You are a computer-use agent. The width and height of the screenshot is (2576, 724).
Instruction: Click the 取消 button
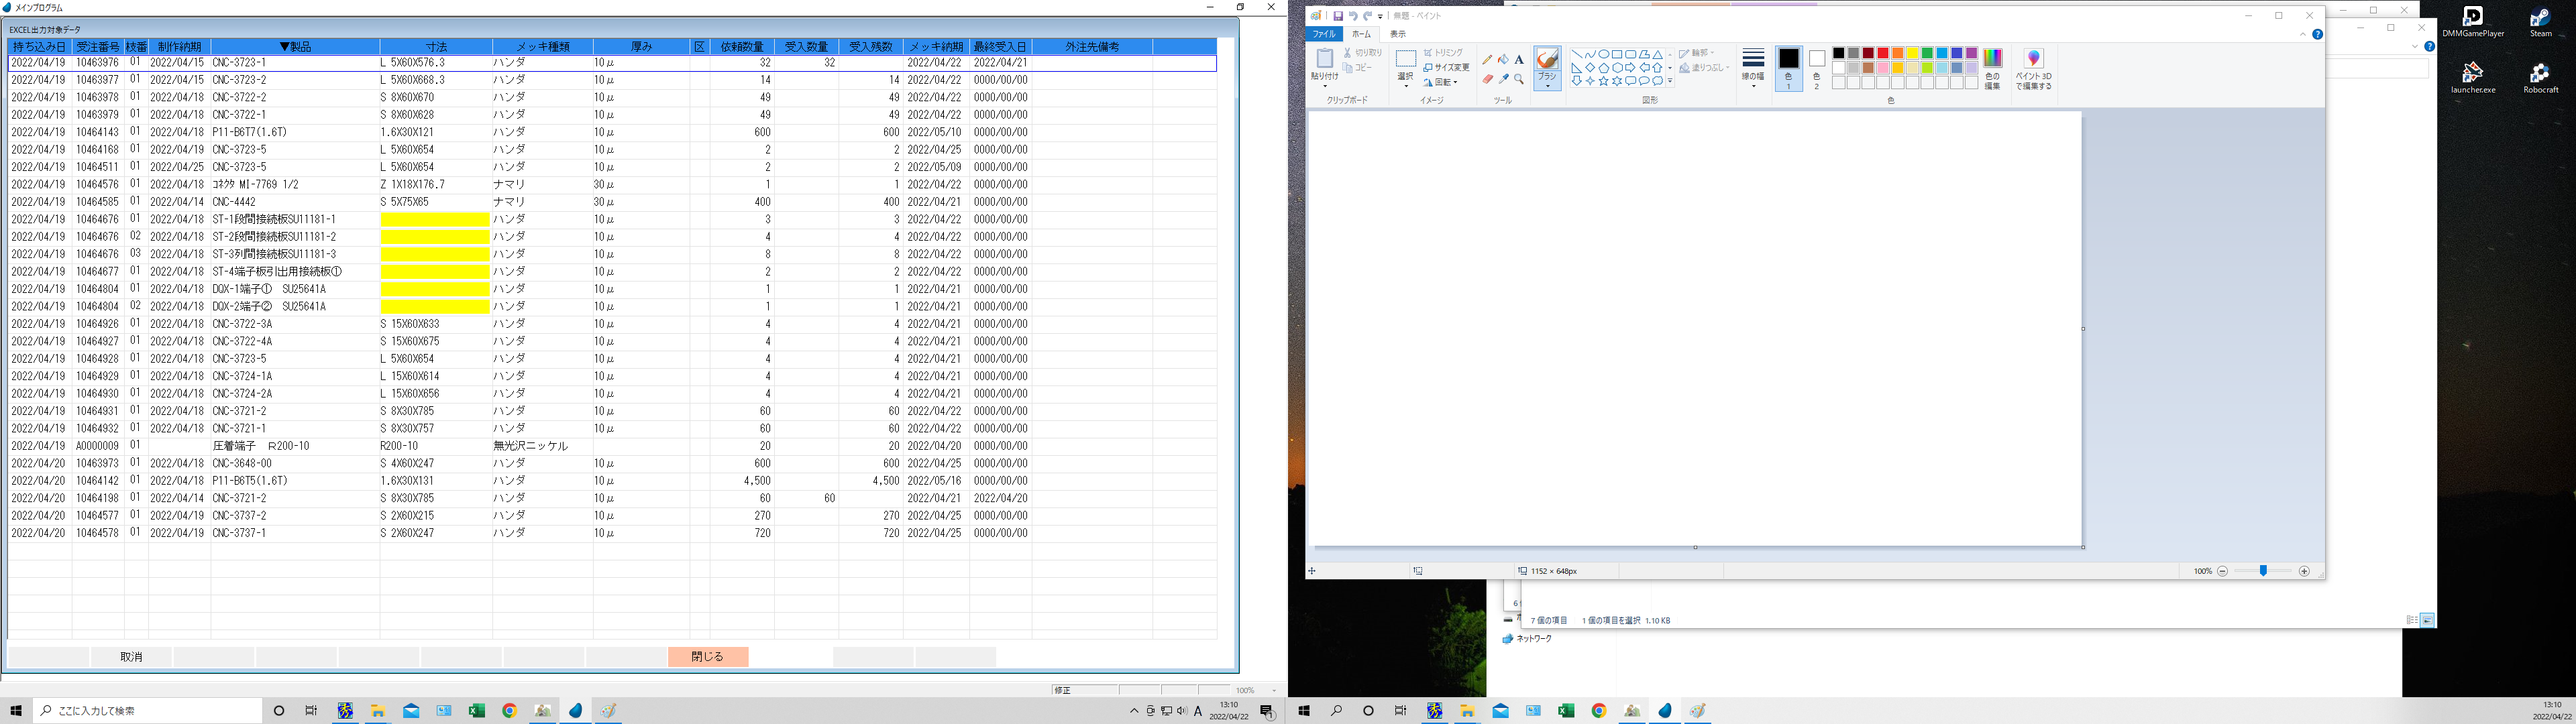click(x=131, y=657)
